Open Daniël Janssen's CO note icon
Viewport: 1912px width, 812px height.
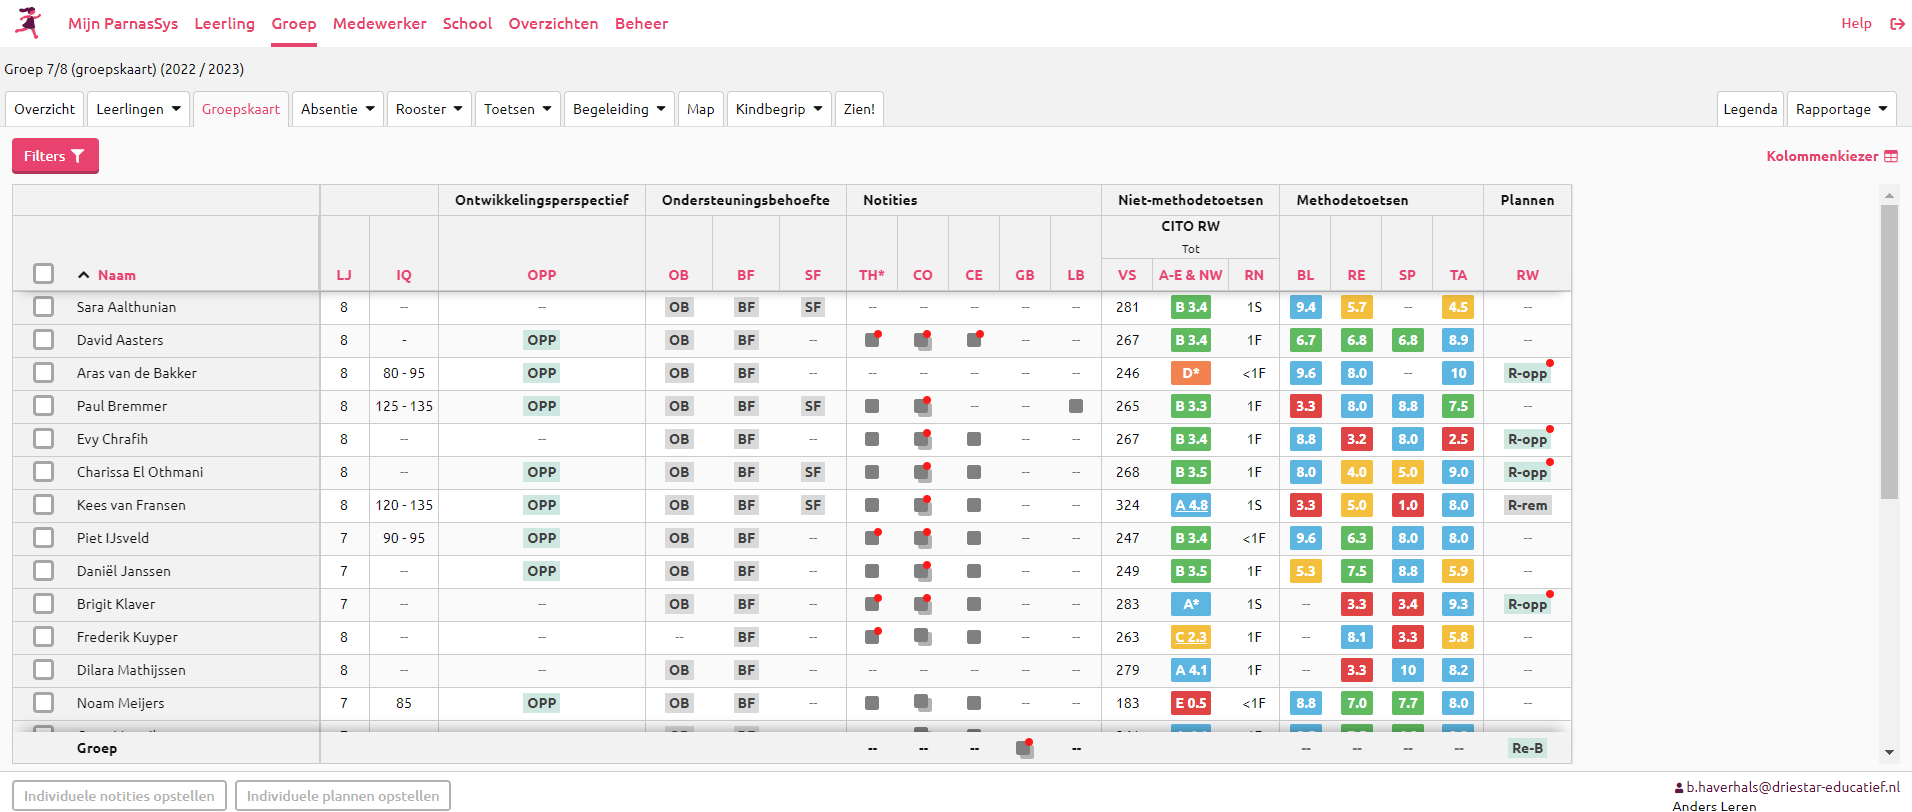[x=923, y=571]
